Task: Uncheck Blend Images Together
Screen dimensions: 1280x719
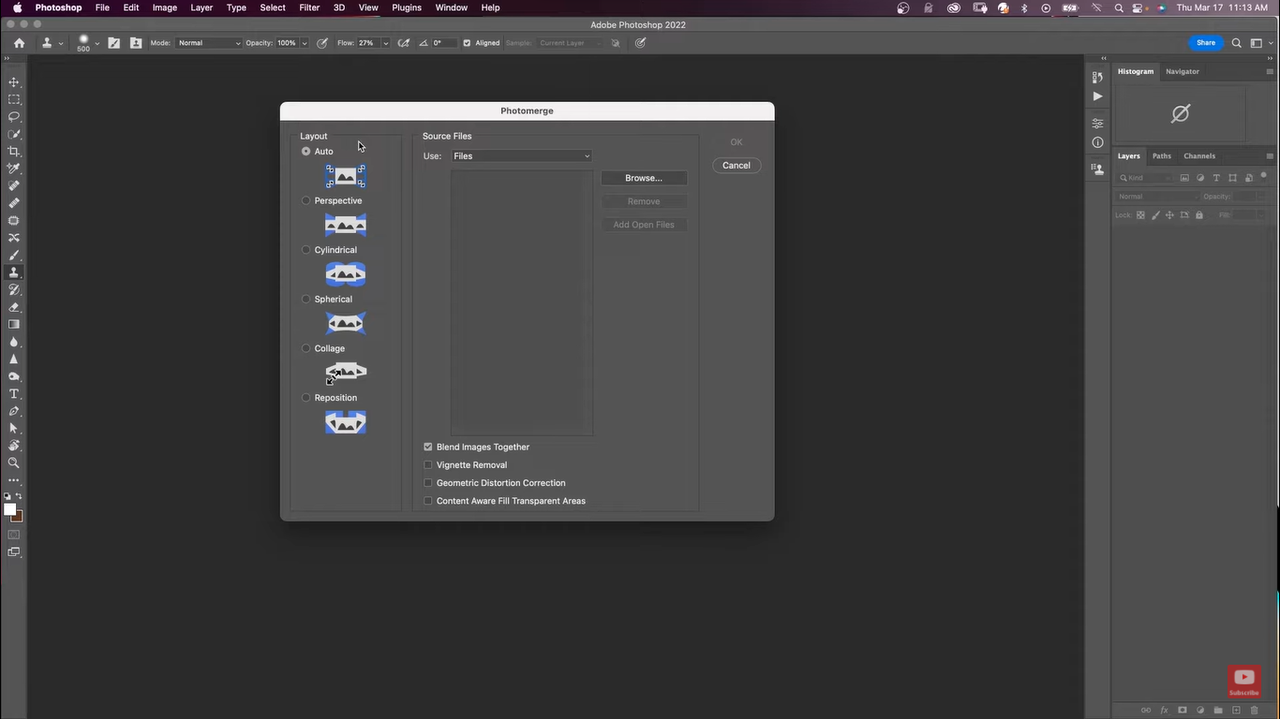Action: (x=428, y=447)
